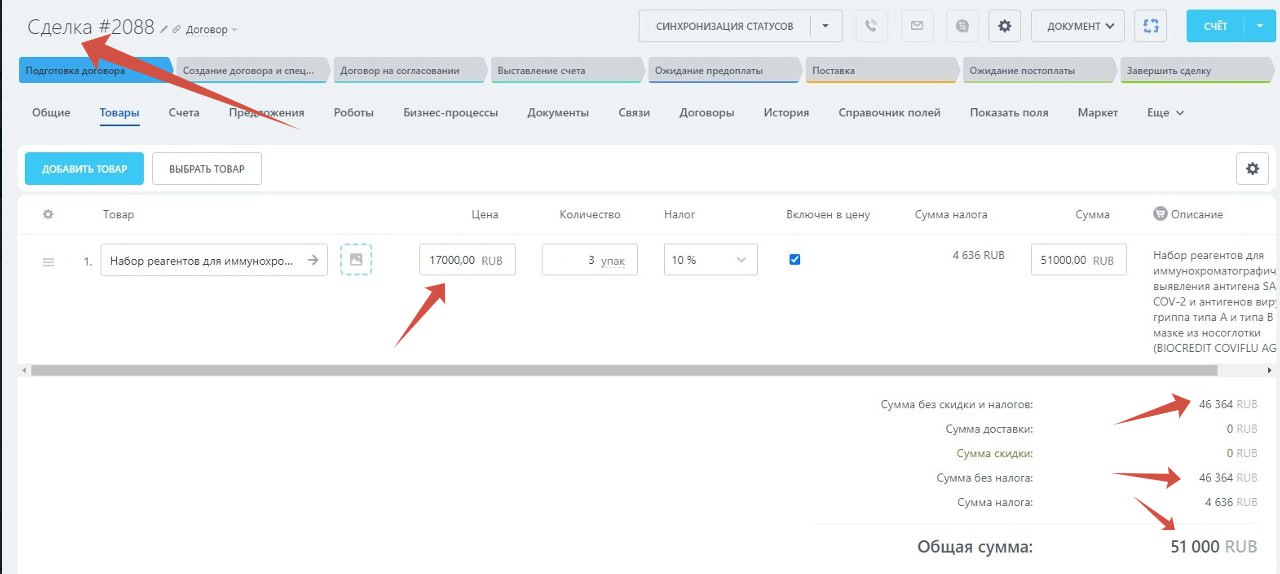Click the link icon beside the deal title

pyautogui.click(x=177, y=29)
